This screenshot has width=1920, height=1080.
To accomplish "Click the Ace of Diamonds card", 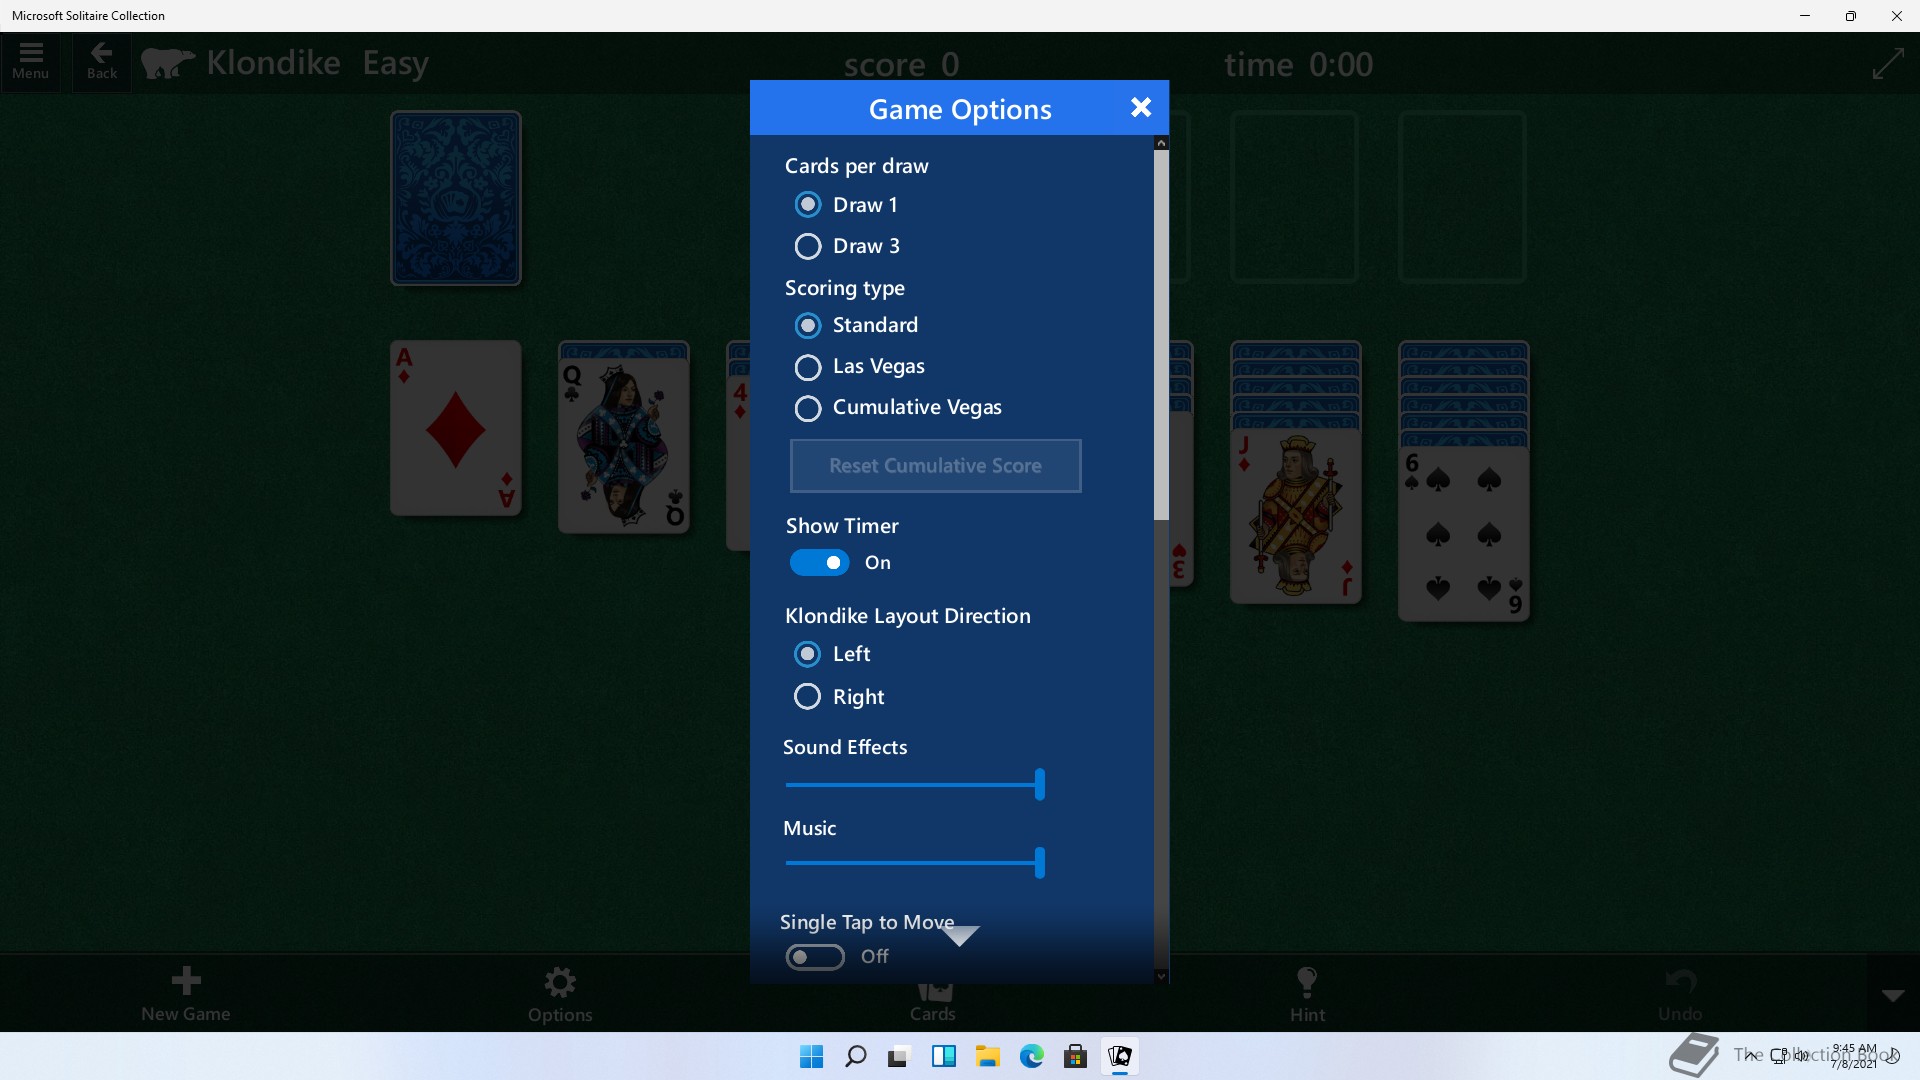I will point(456,428).
